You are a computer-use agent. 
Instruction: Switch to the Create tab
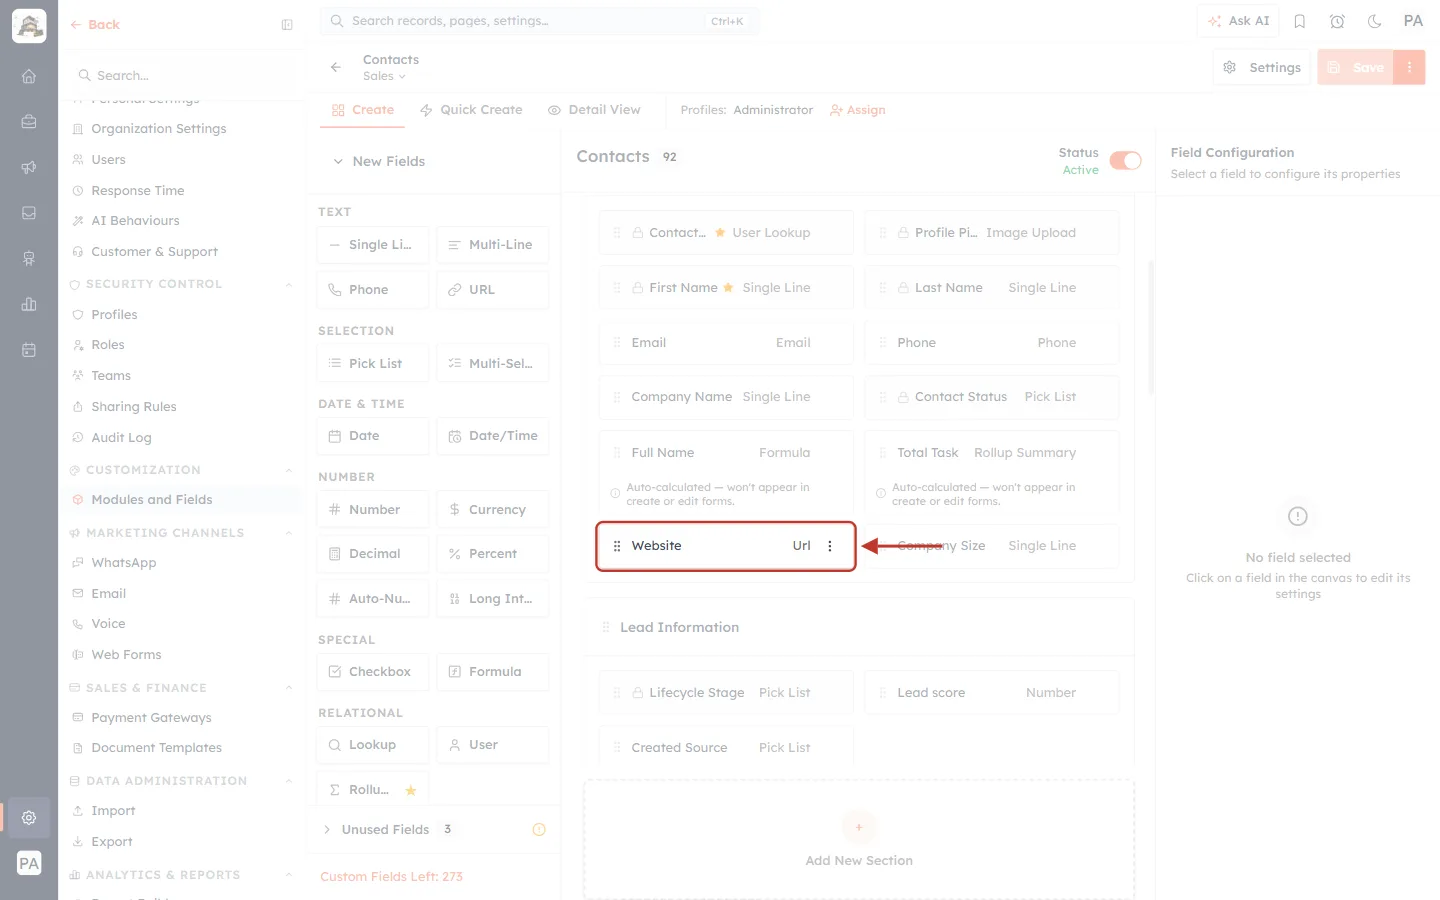(x=362, y=110)
